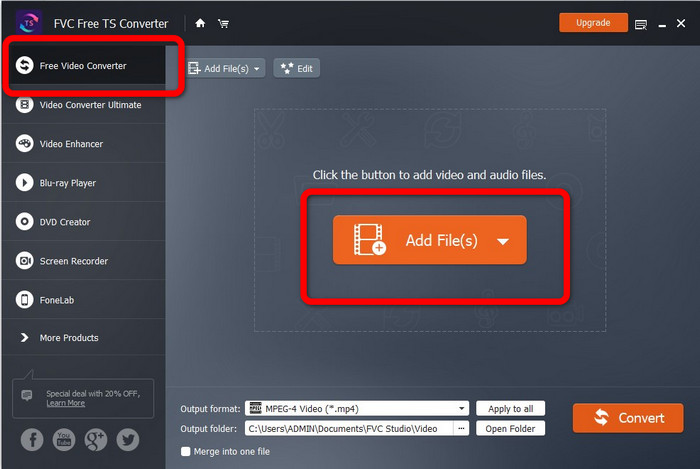Click the FoneLab phone icon
This screenshot has width=700, height=469.
point(25,299)
